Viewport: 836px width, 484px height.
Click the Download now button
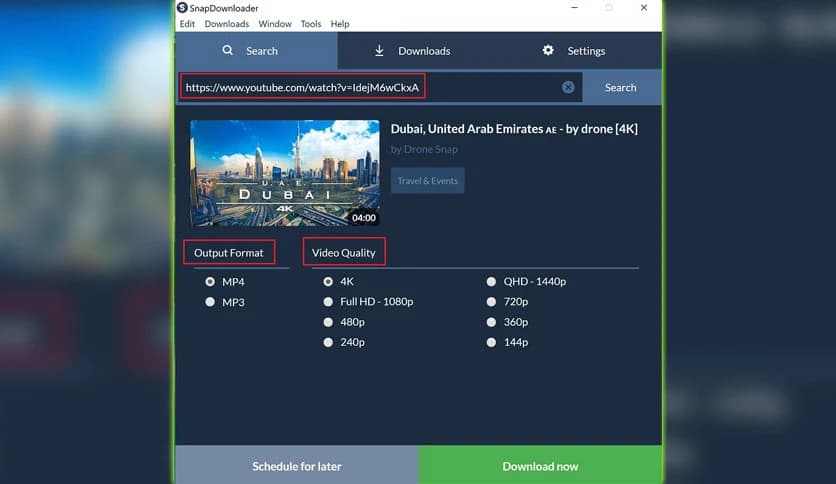click(x=540, y=466)
